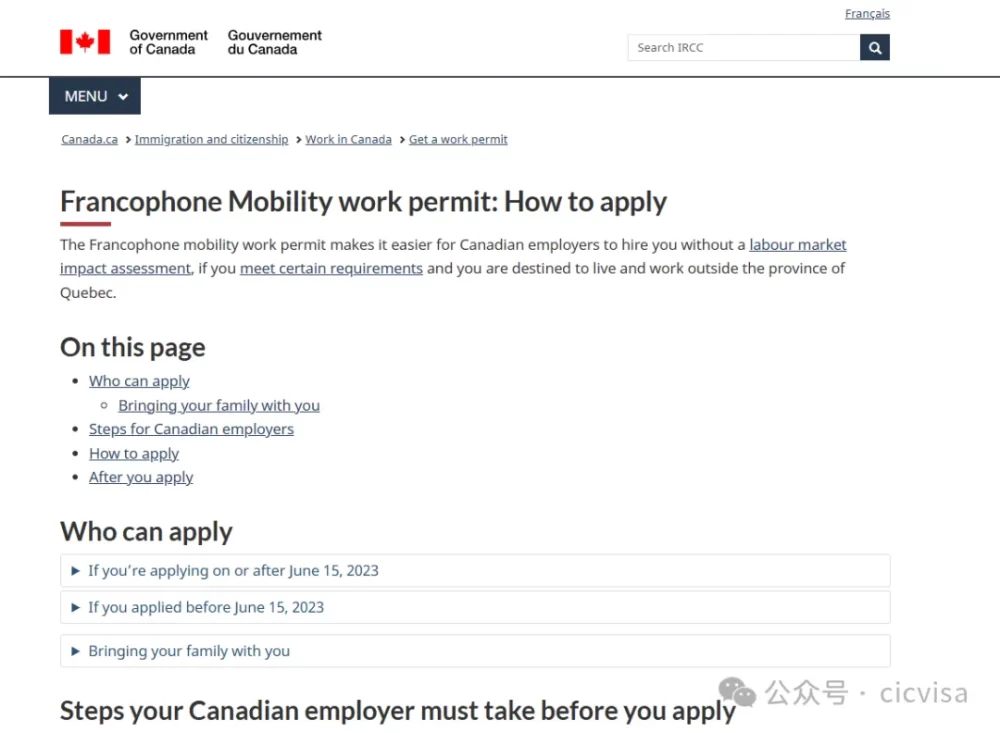The height and width of the screenshot is (733, 1000).
Task: Jump to Who can apply section
Action: click(x=139, y=381)
